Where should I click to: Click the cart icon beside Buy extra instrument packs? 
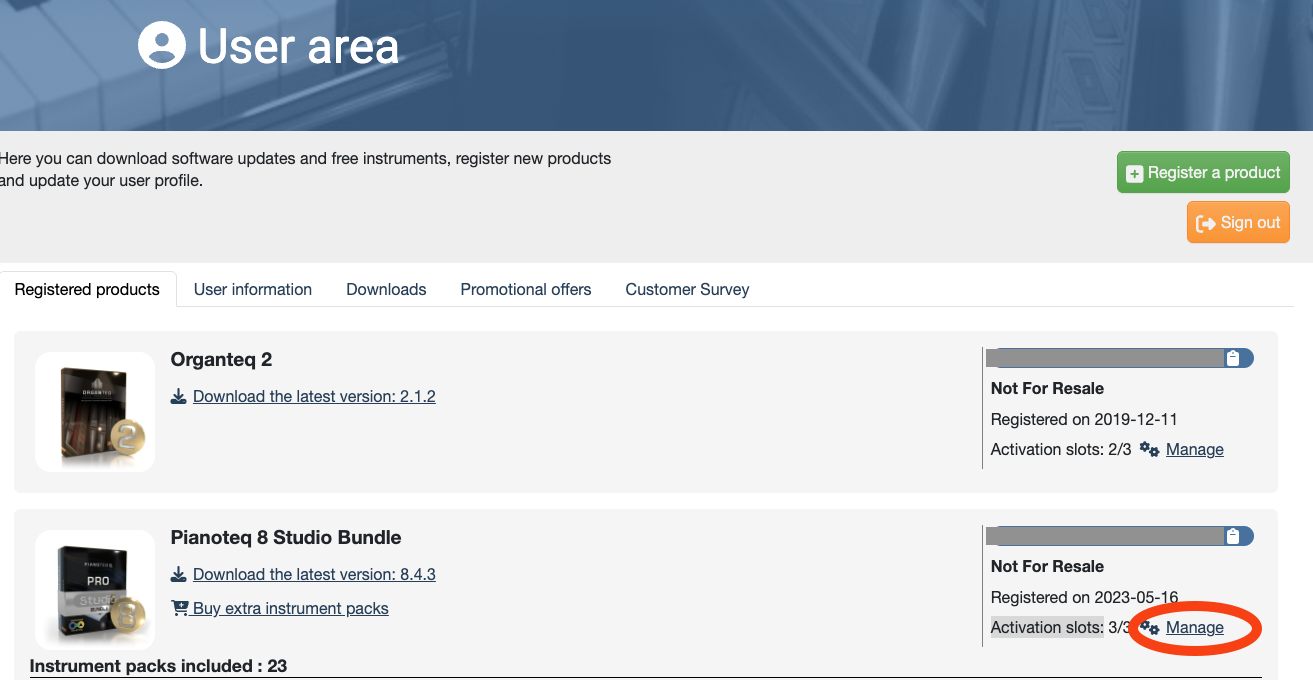(x=180, y=608)
